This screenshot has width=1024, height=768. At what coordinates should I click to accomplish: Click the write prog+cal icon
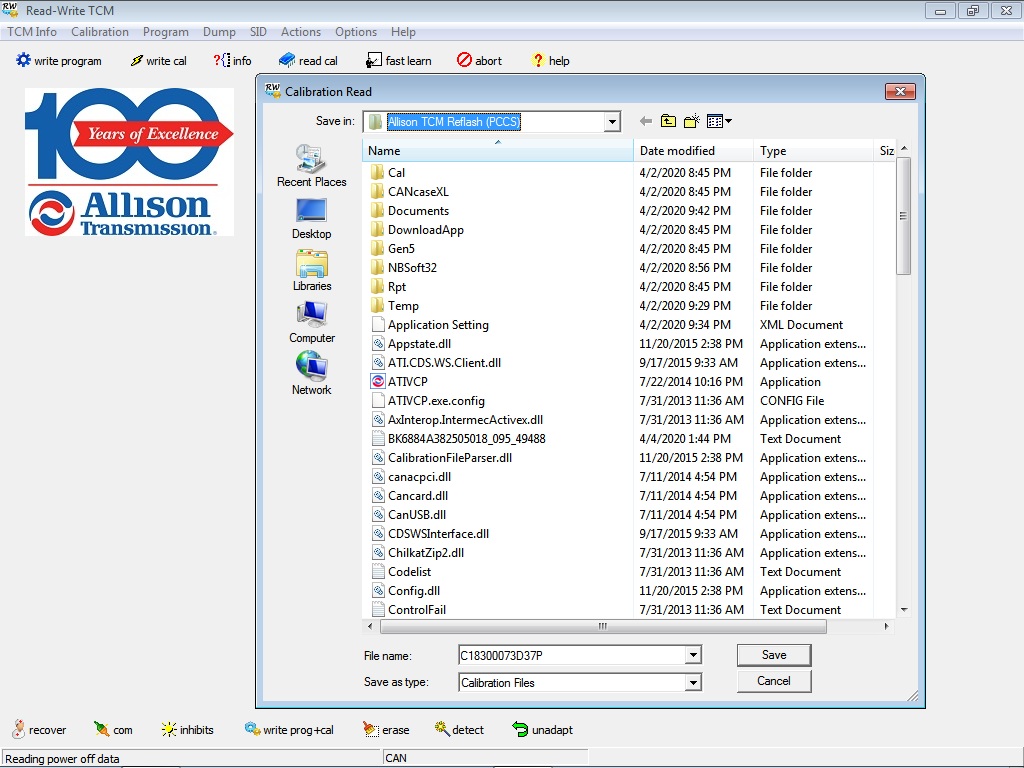pyautogui.click(x=252, y=729)
